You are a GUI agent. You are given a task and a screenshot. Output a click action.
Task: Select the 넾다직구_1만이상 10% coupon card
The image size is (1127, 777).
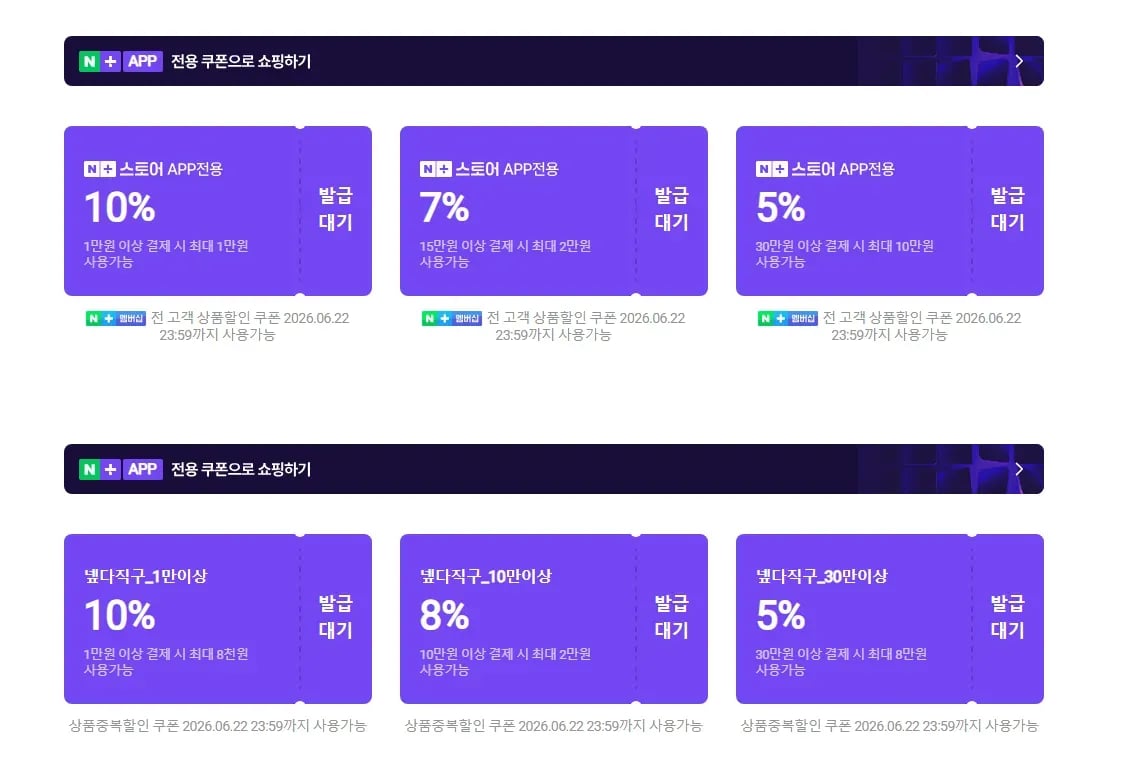click(218, 619)
